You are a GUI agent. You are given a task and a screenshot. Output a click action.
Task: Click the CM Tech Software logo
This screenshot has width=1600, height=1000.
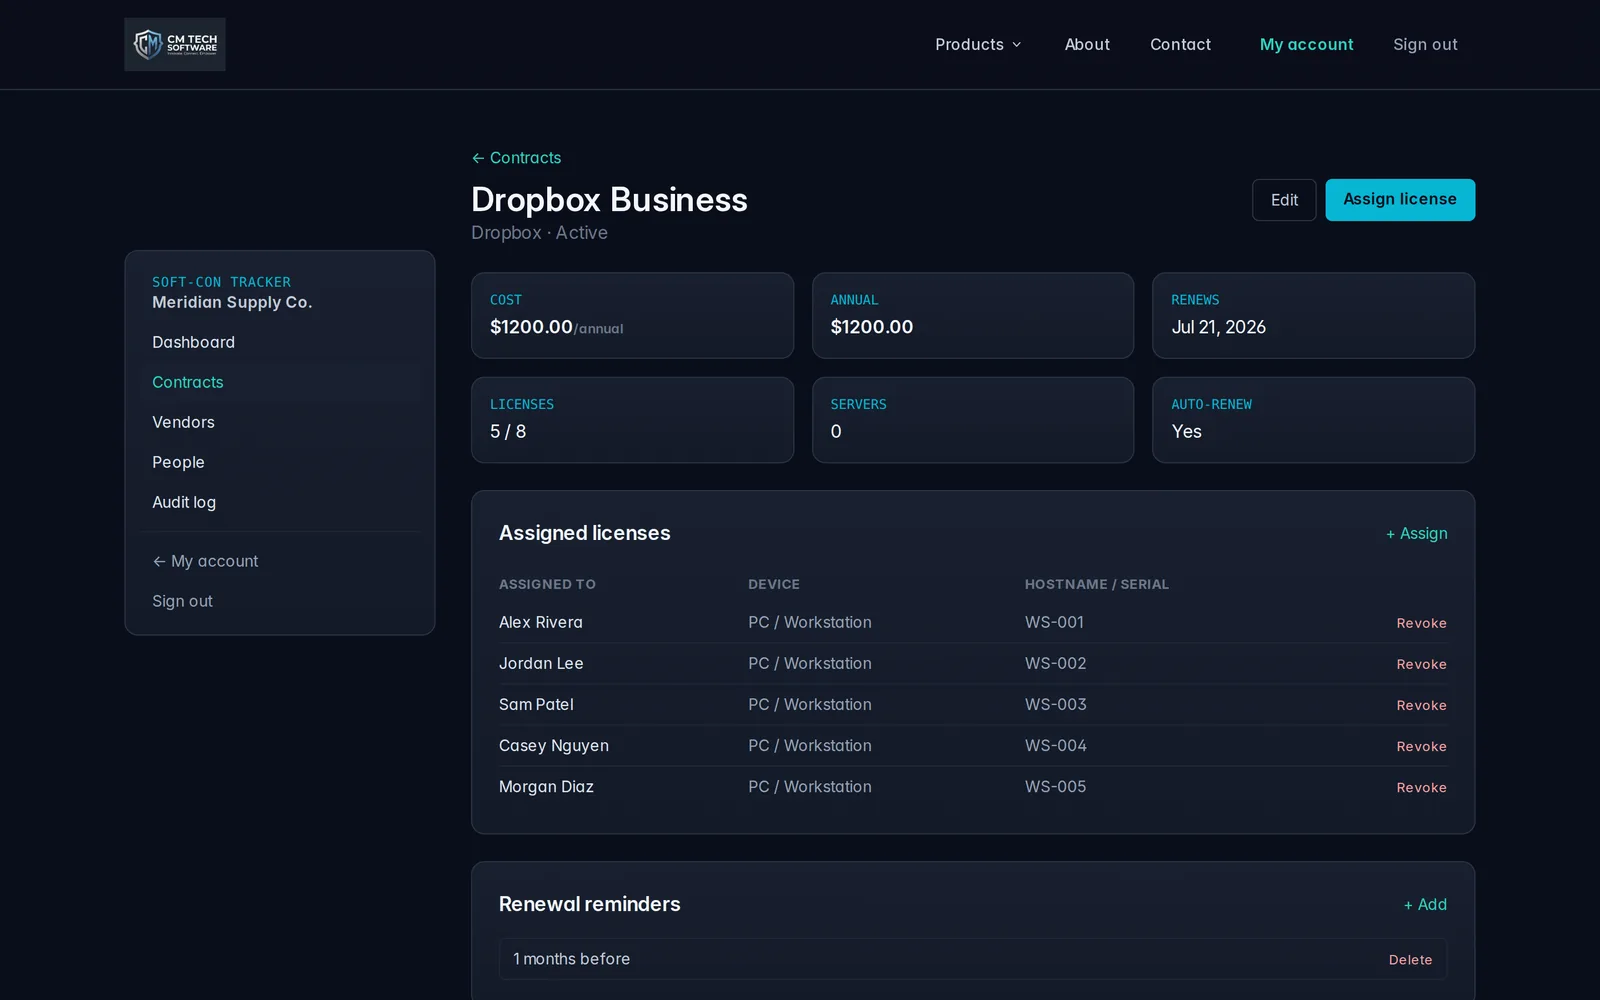175,44
